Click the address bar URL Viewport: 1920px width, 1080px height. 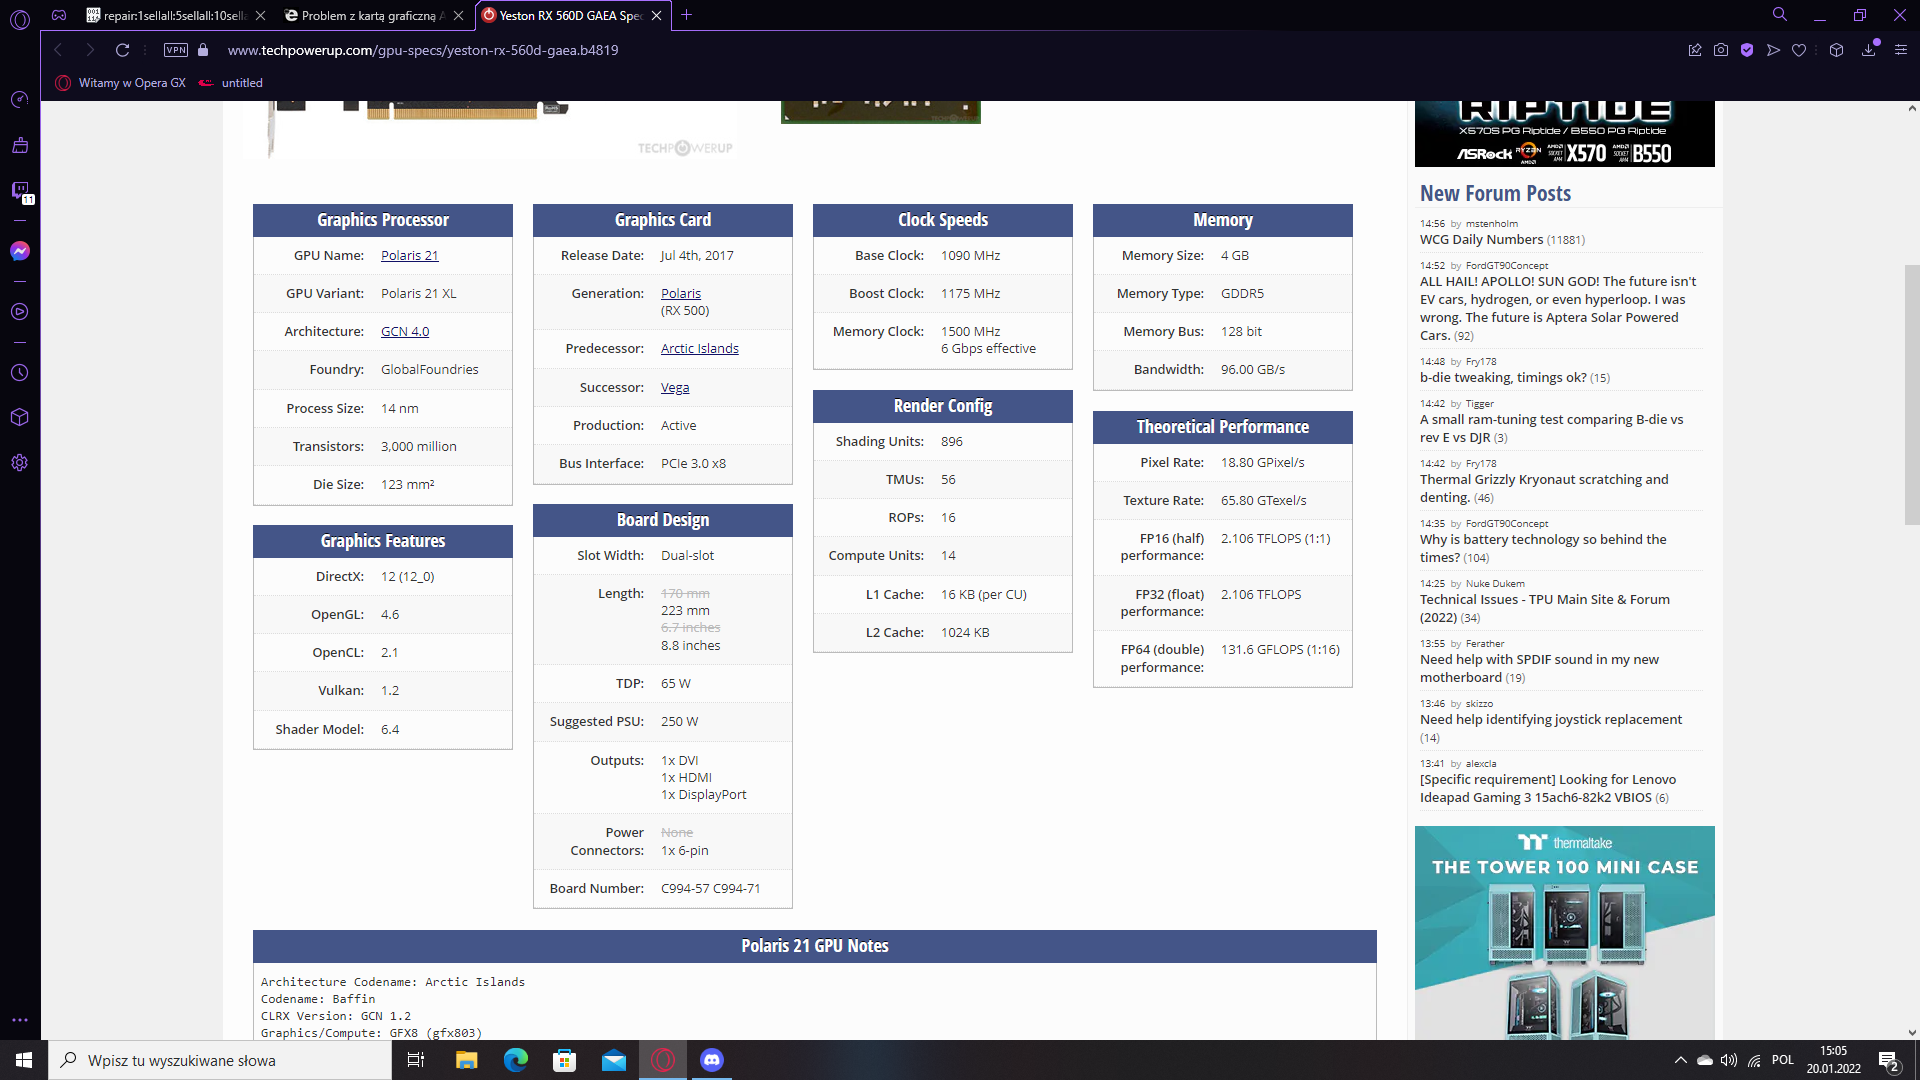pyautogui.click(x=423, y=50)
